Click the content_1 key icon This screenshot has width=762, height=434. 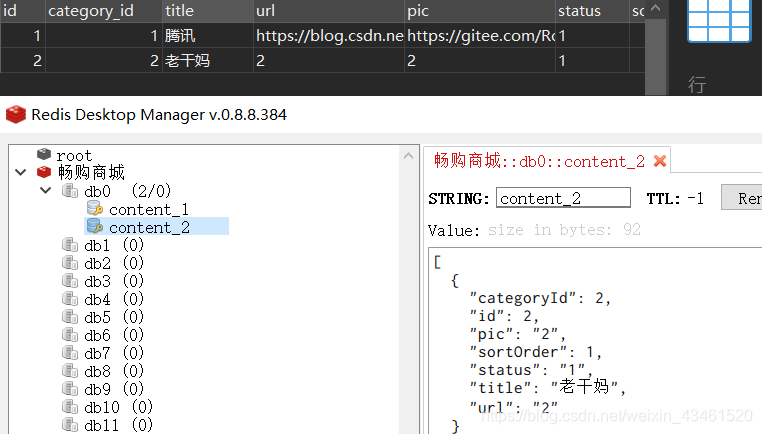(x=95, y=208)
